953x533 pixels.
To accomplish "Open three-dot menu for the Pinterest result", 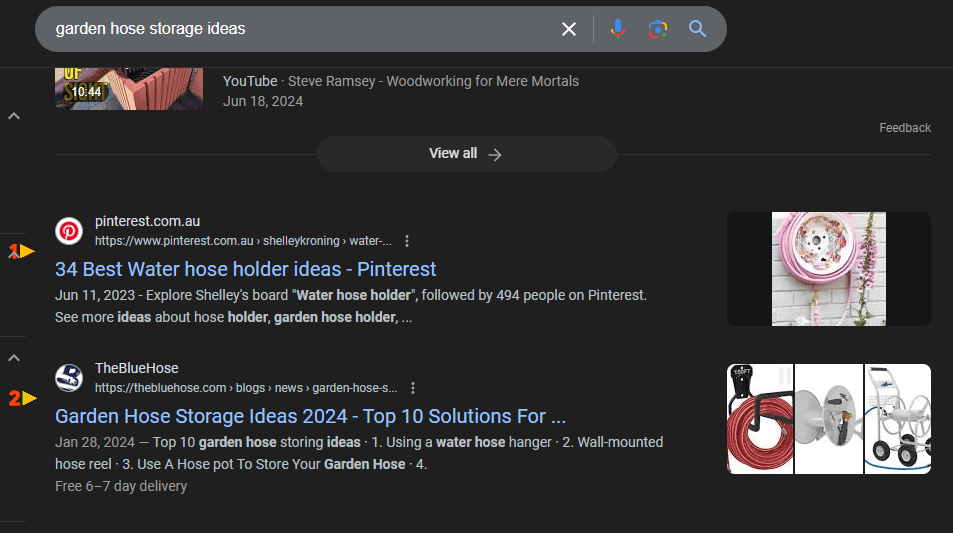I will click(x=407, y=241).
